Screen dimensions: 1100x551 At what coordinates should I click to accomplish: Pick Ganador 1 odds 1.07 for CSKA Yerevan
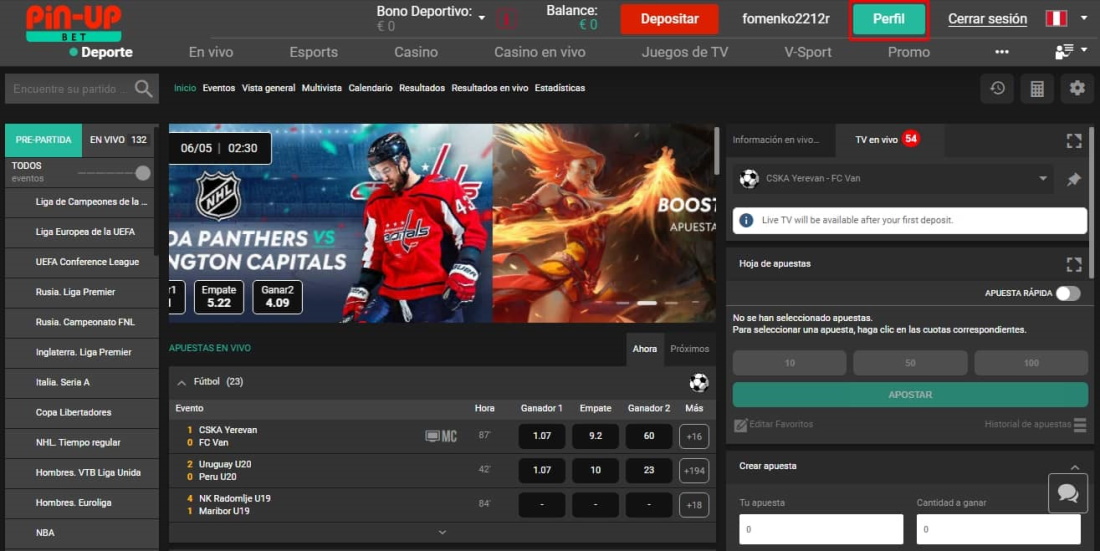pos(542,437)
